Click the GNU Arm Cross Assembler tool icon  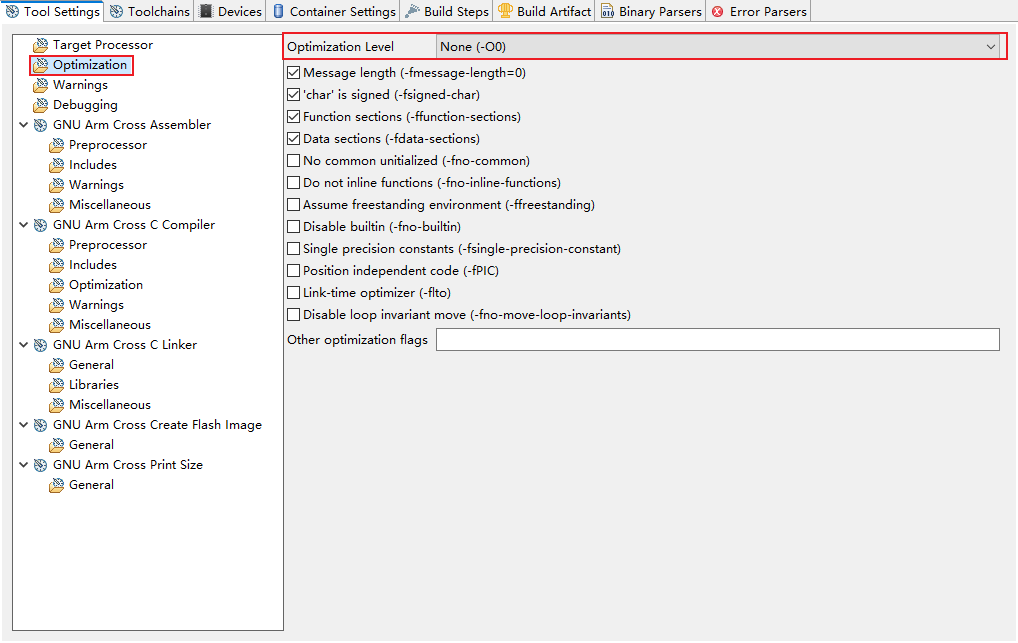tap(40, 125)
